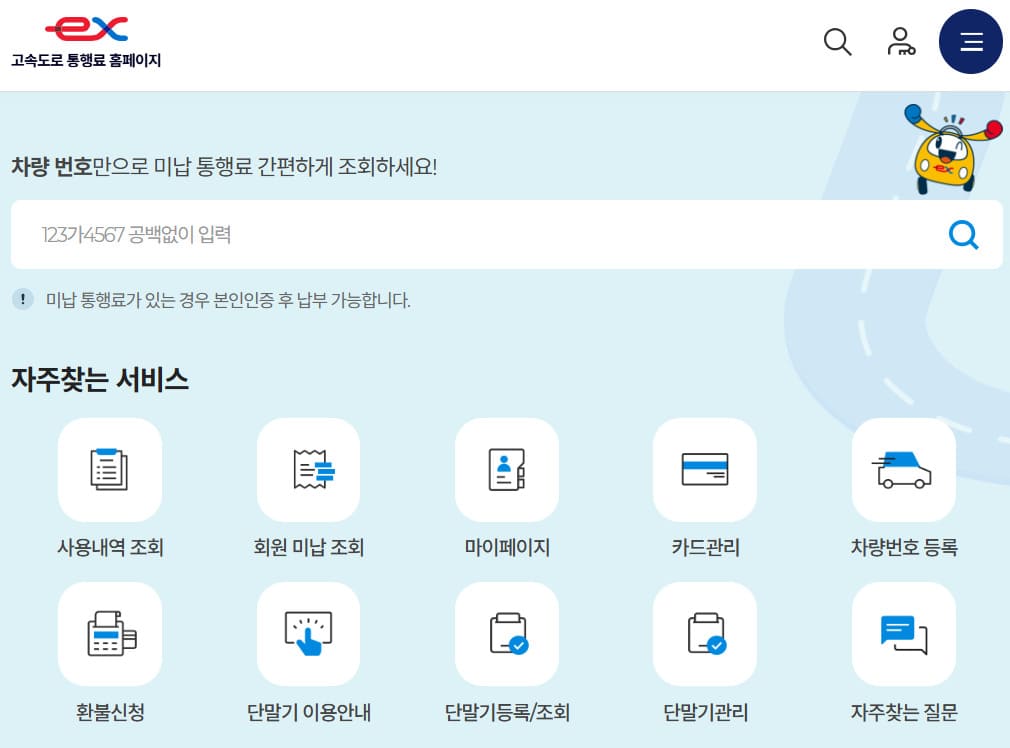The width and height of the screenshot is (1010, 748).
Task: Open the 차량번호 등록 car icon
Action: coord(903,470)
